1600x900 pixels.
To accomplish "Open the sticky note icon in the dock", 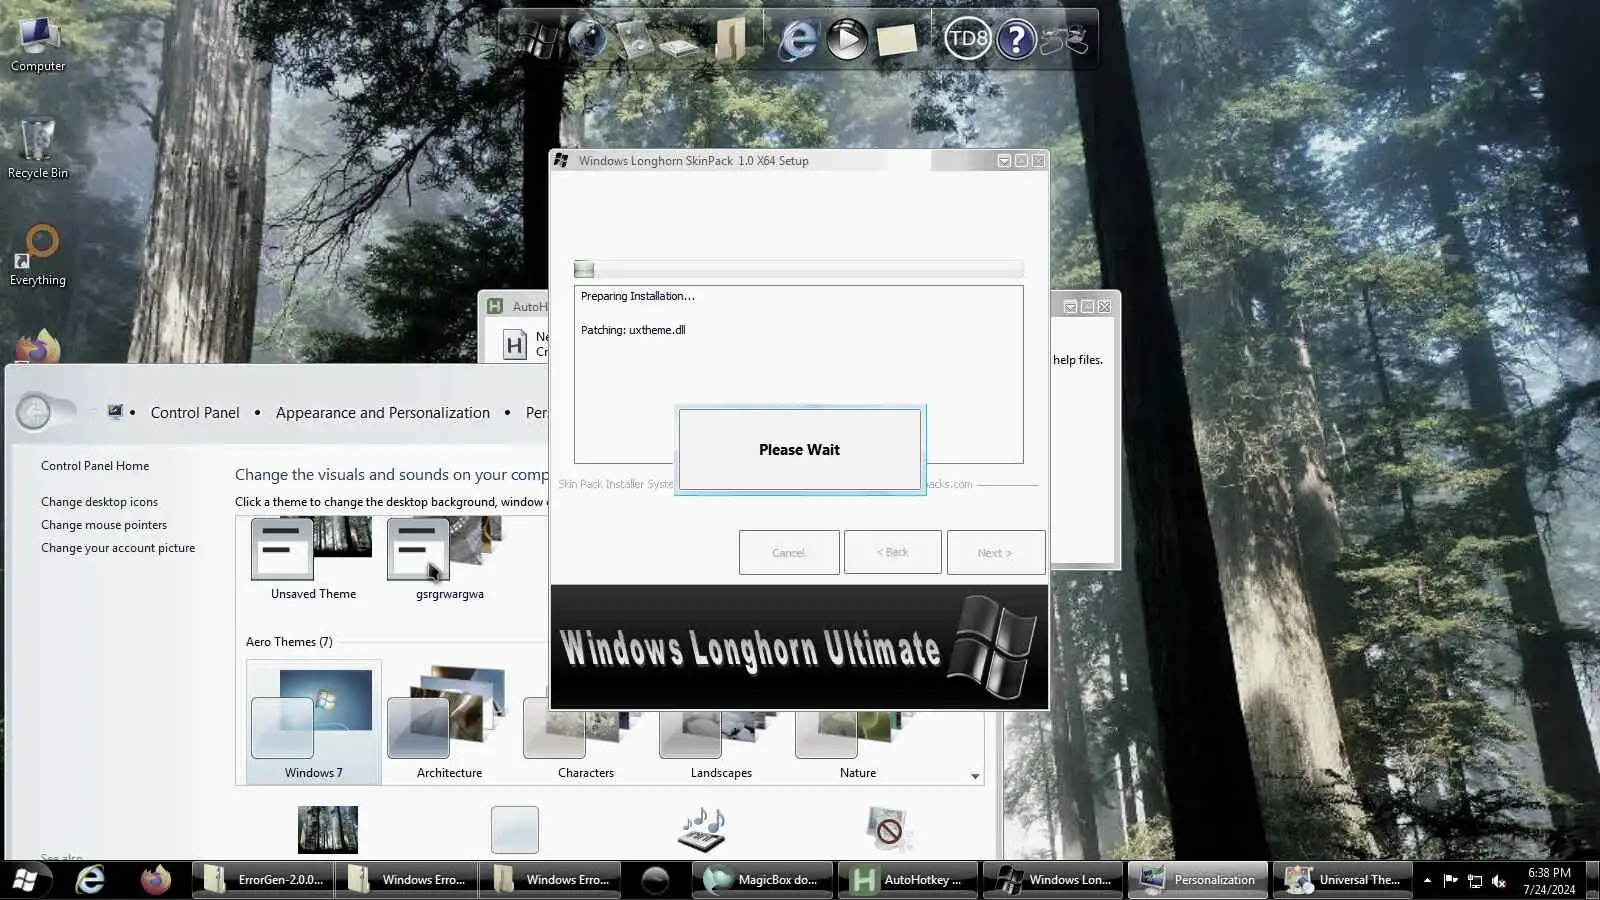I will pyautogui.click(x=896, y=39).
